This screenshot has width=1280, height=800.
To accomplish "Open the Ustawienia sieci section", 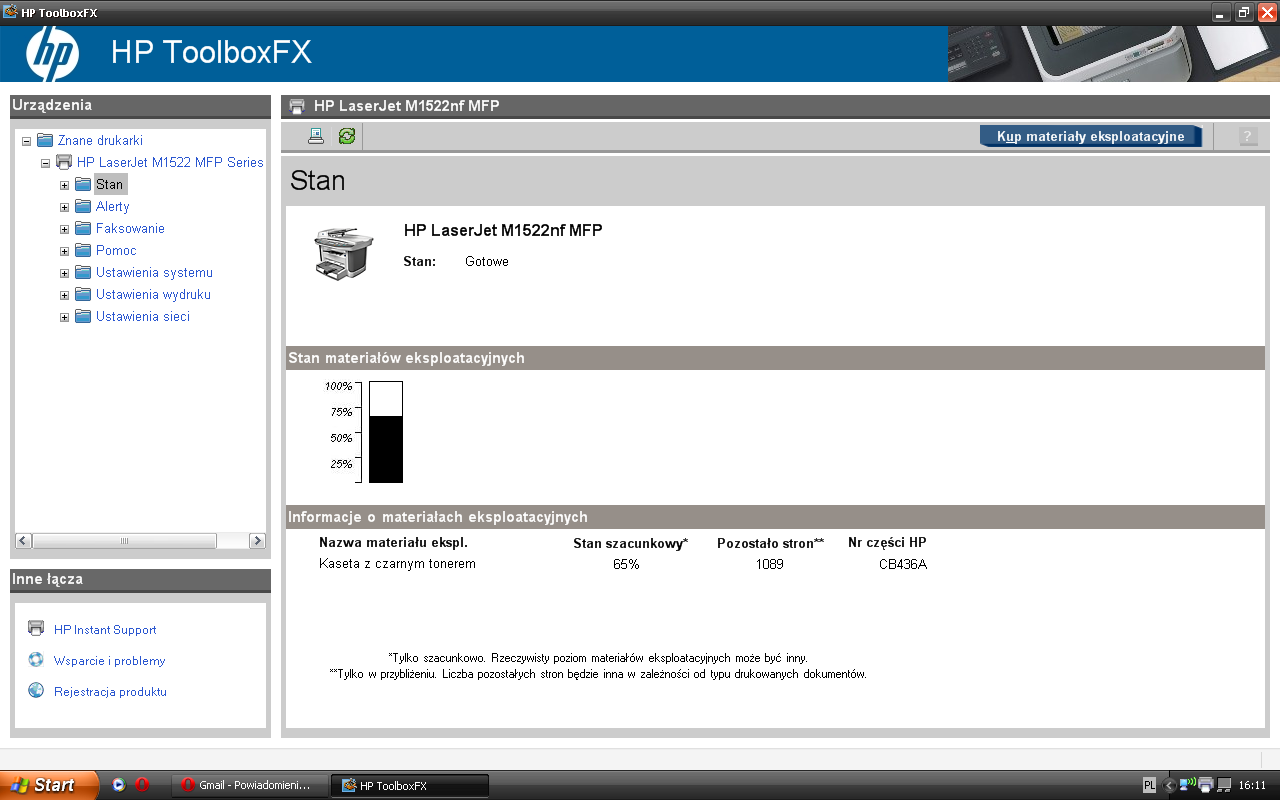I will [143, 316].
